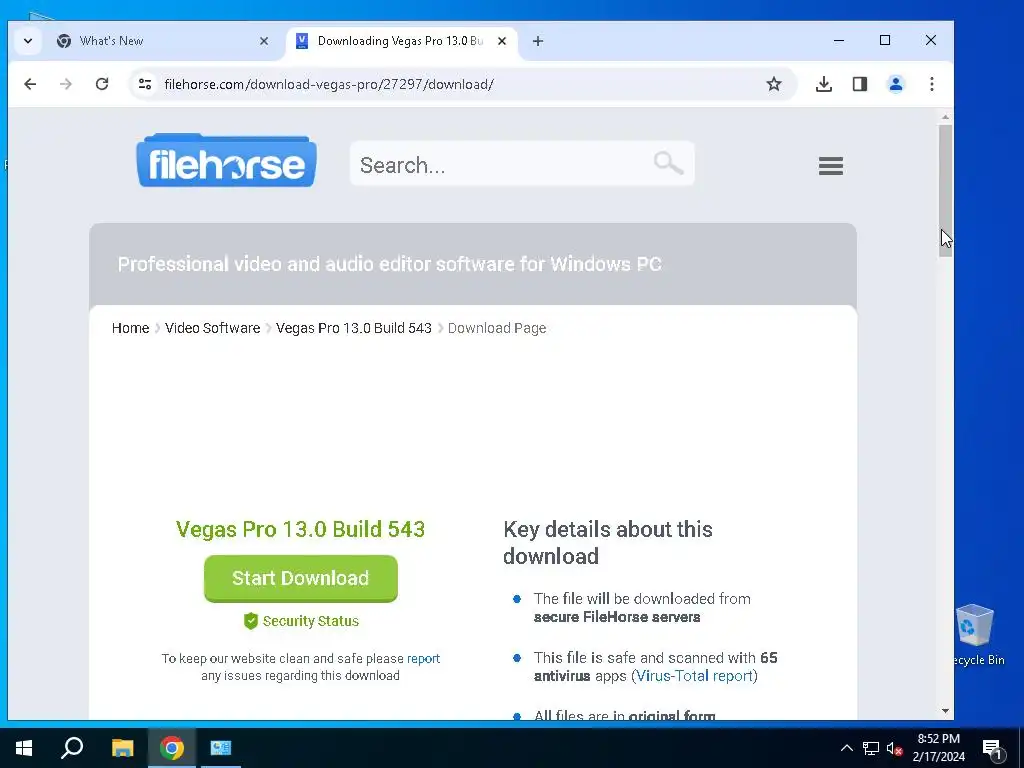The width and height of the screenshot is (1024, 768).
Task: Close the What's New tab
Action: (264, 40)
